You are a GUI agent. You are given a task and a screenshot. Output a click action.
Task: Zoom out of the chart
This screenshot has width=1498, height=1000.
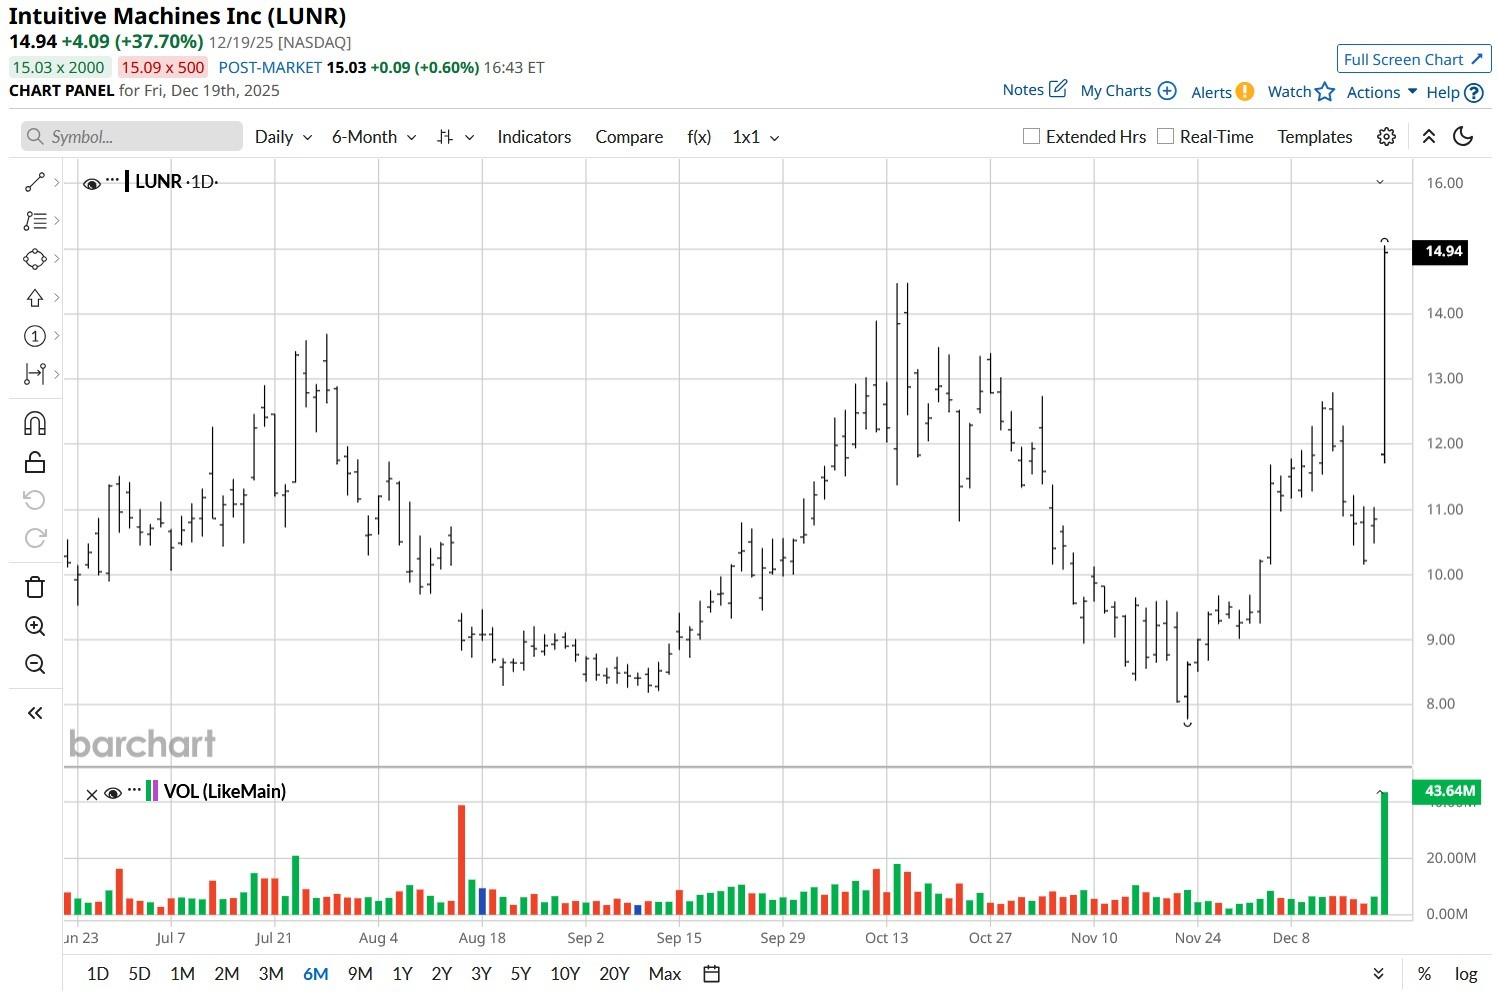[35, 664]
